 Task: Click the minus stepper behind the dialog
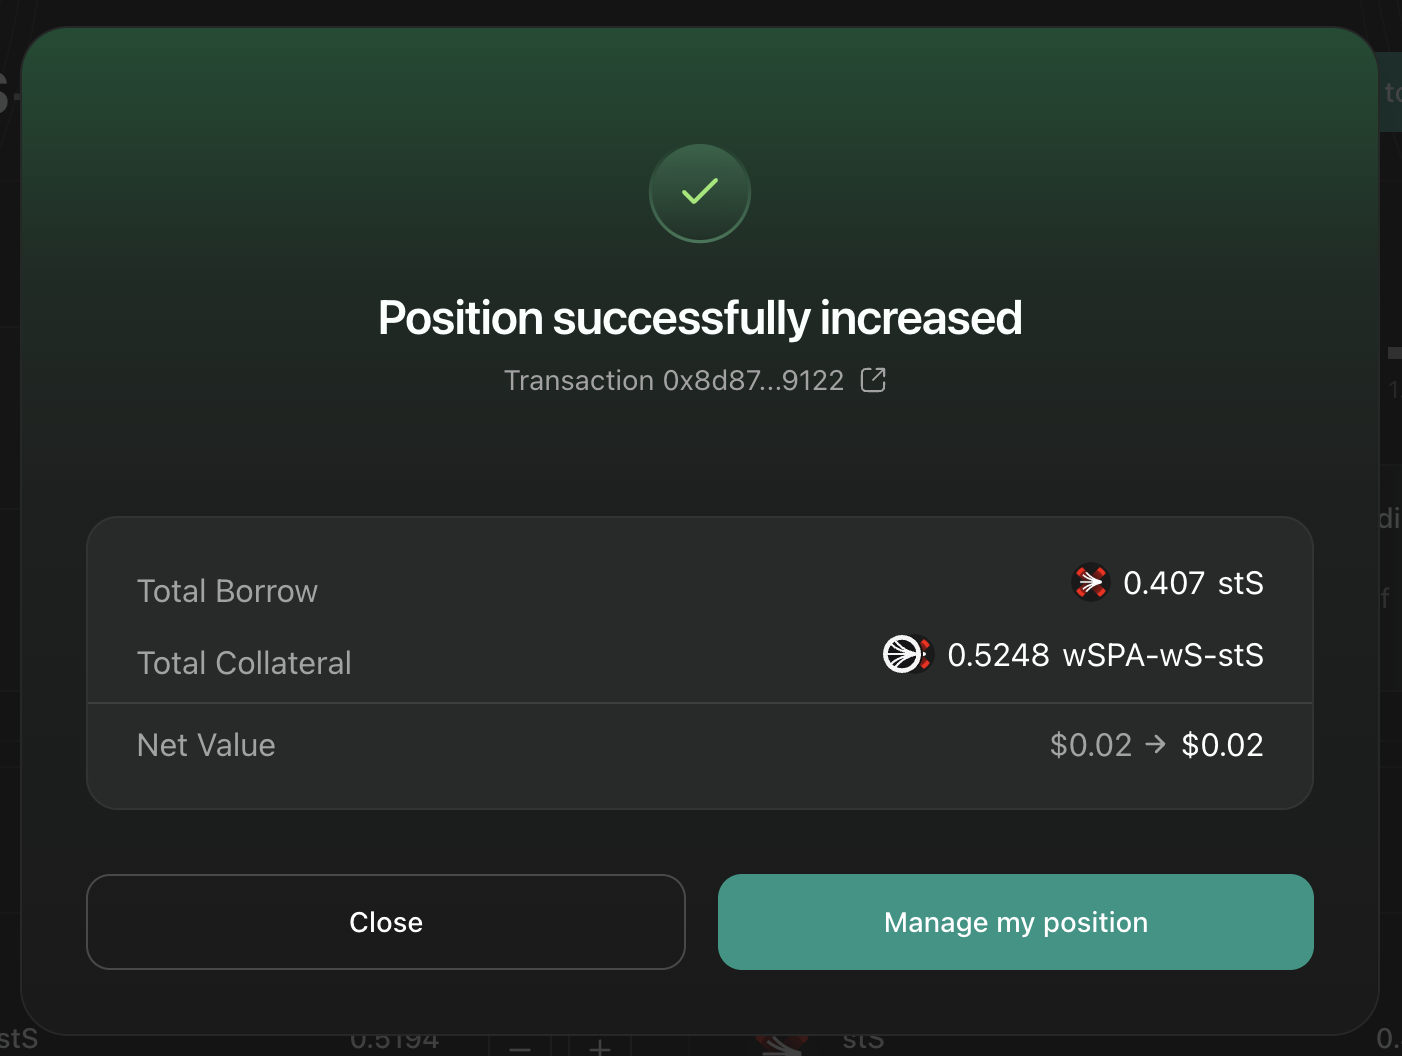[520, 1047]
